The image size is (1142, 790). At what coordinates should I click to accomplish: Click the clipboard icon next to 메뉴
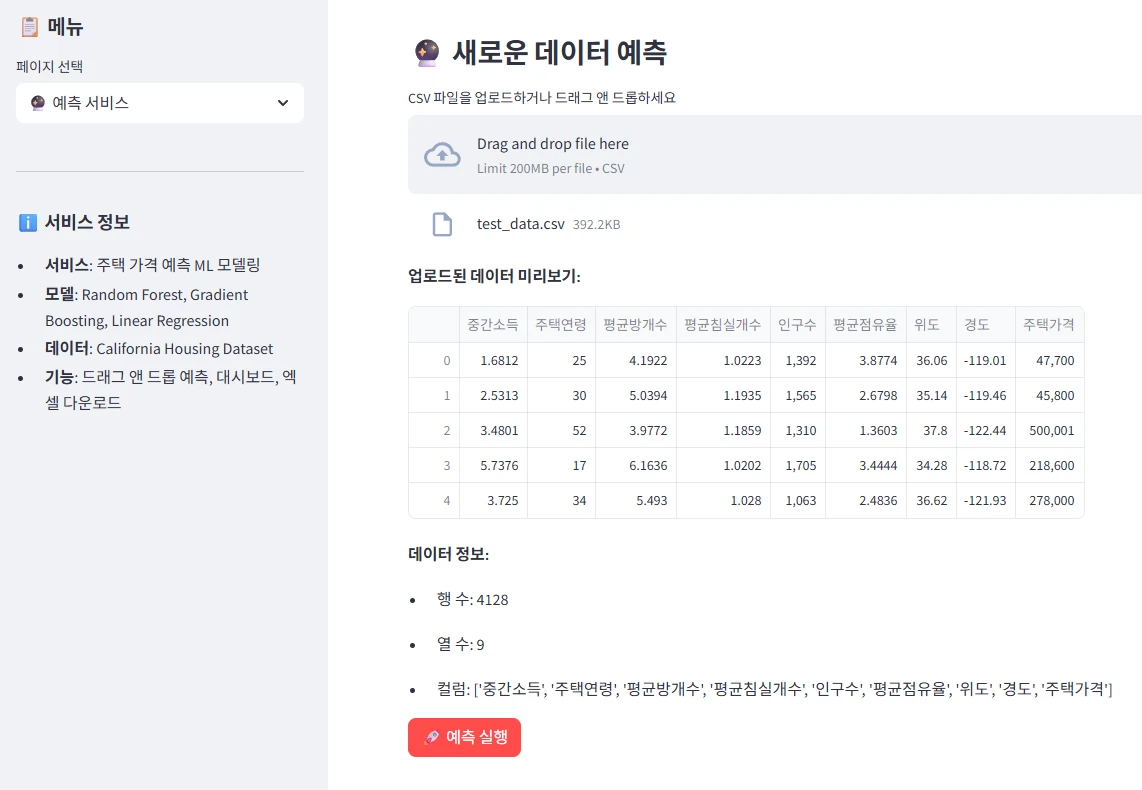point(29,27)
